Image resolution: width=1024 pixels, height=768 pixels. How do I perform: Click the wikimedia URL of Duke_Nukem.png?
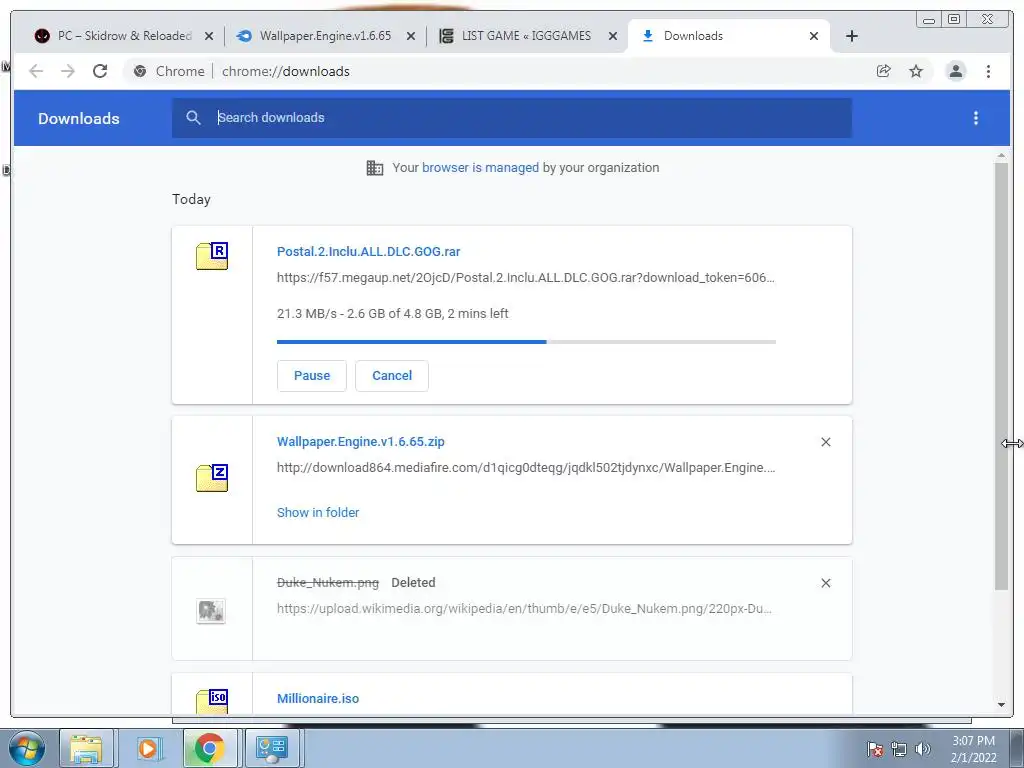pos(524,609)
